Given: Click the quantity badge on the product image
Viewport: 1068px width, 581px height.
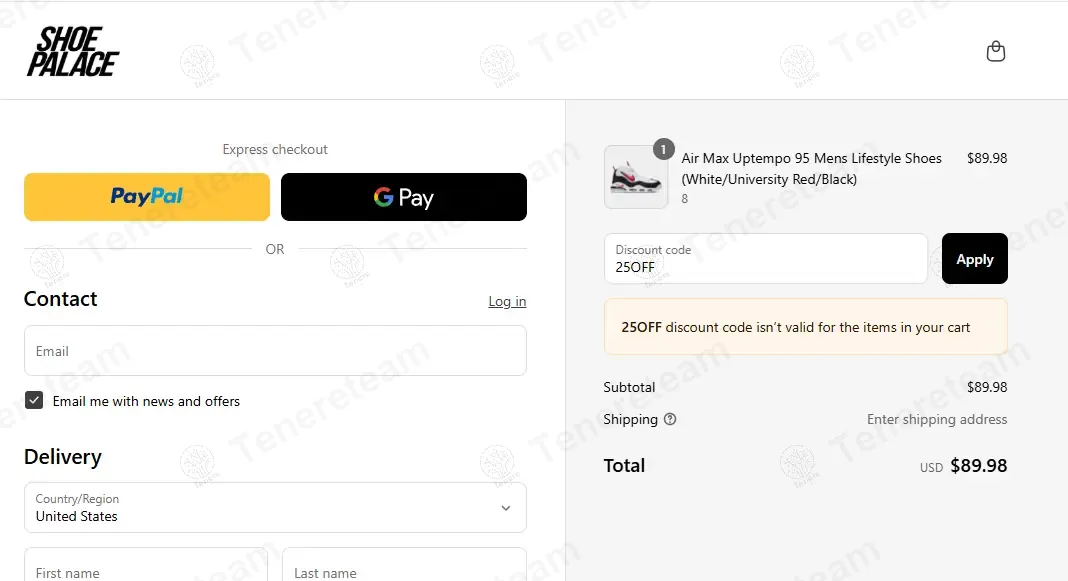Looking at the screenshot, I should pos(663,149).
